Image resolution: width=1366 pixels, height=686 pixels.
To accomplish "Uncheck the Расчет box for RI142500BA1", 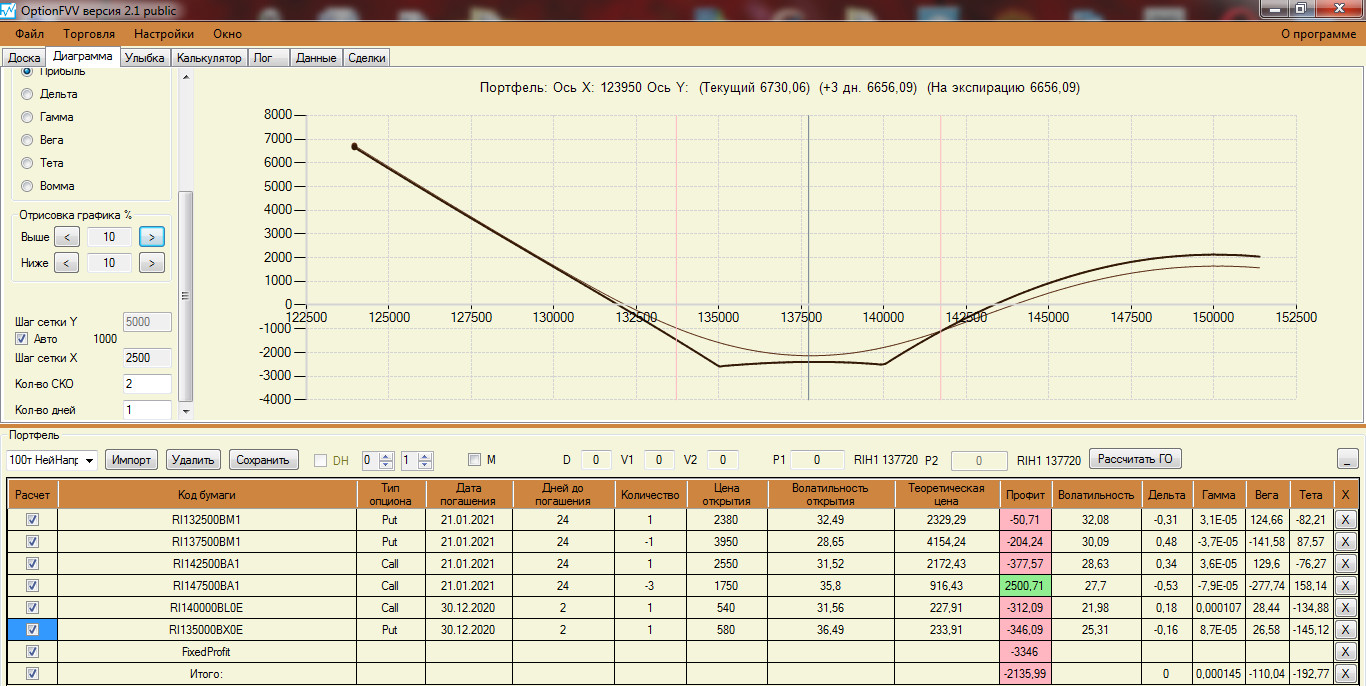I will (x=32, y=564).
